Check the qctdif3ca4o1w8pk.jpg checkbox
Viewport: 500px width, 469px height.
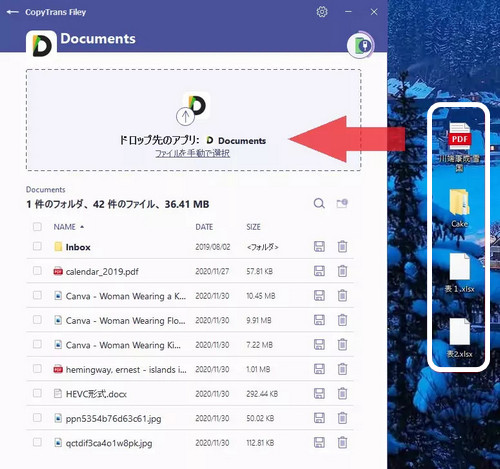click(37, 442)
